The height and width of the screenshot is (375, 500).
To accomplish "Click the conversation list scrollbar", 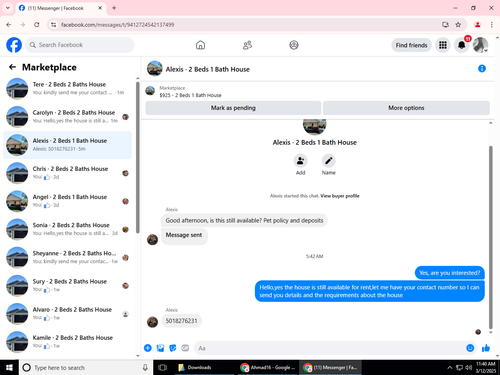I will pos(138,157).
